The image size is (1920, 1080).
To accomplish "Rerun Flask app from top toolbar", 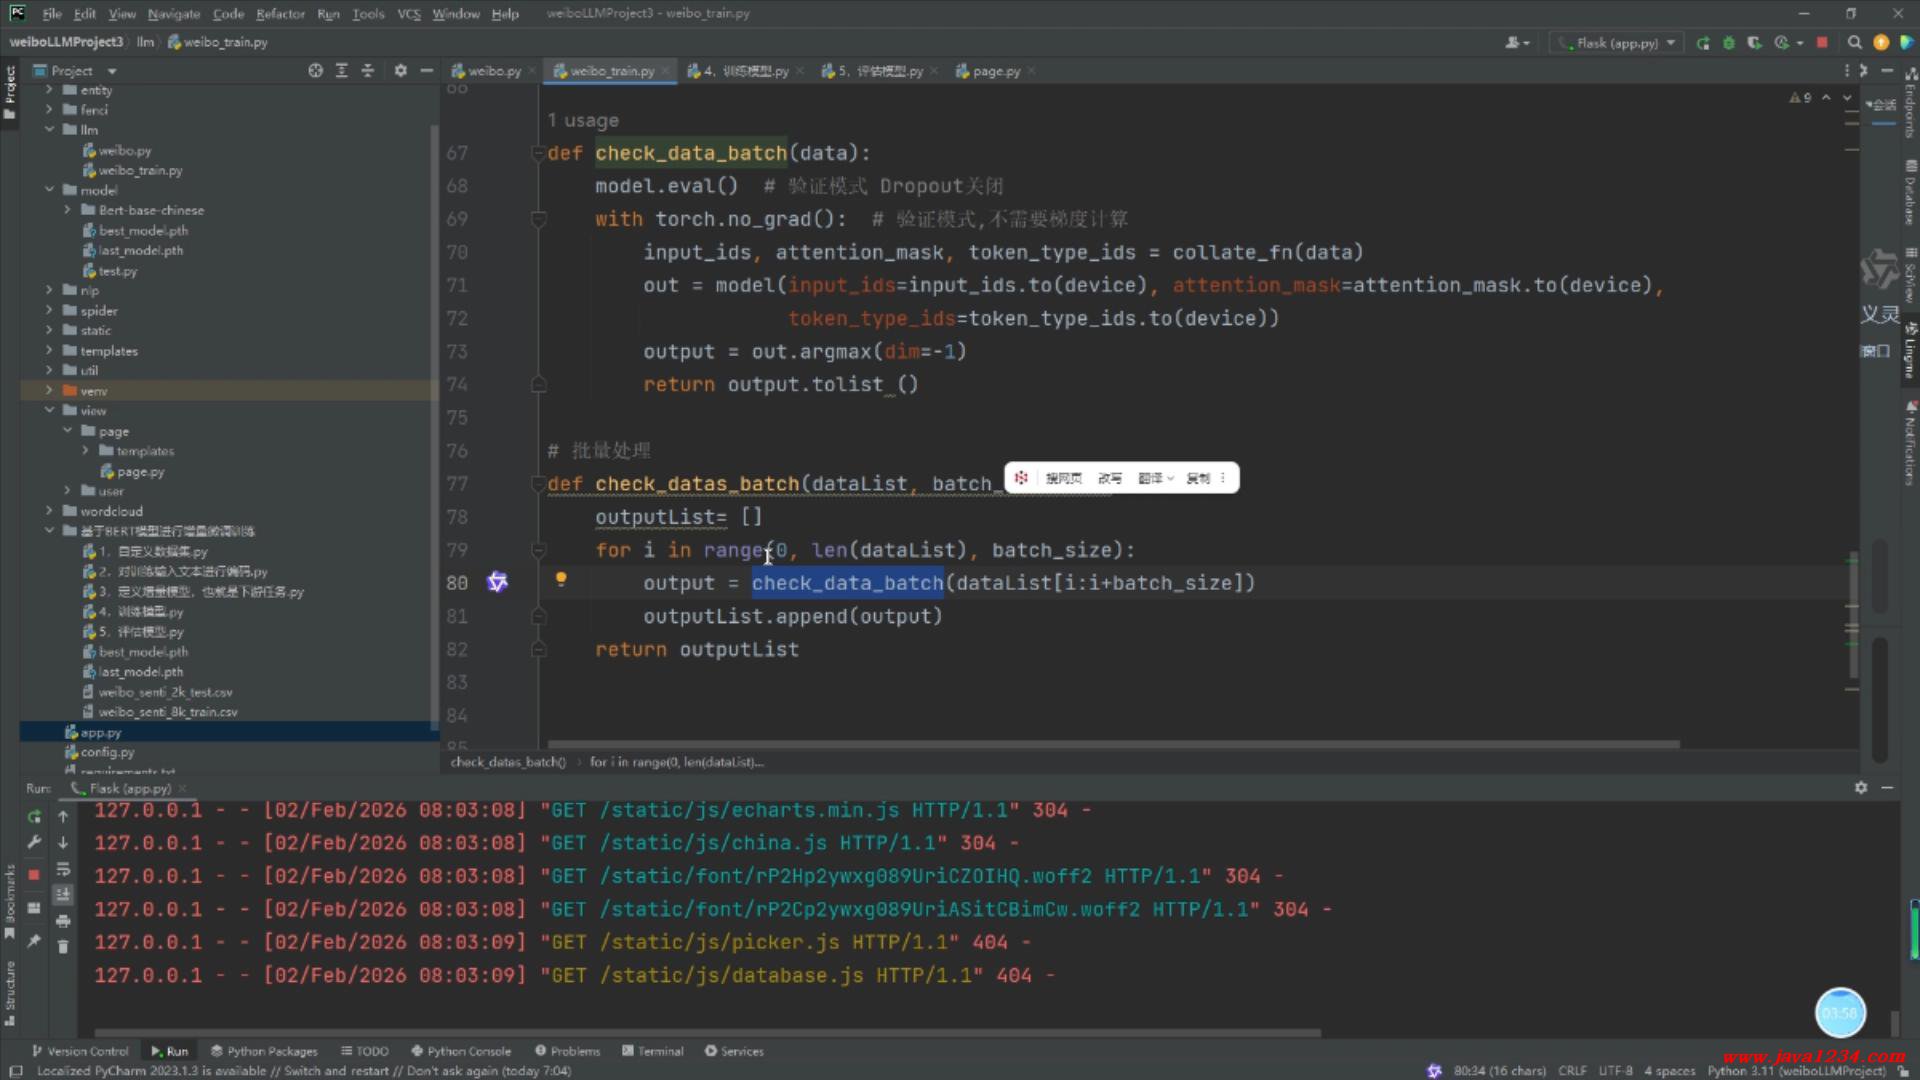I will tap(1703, 43).
